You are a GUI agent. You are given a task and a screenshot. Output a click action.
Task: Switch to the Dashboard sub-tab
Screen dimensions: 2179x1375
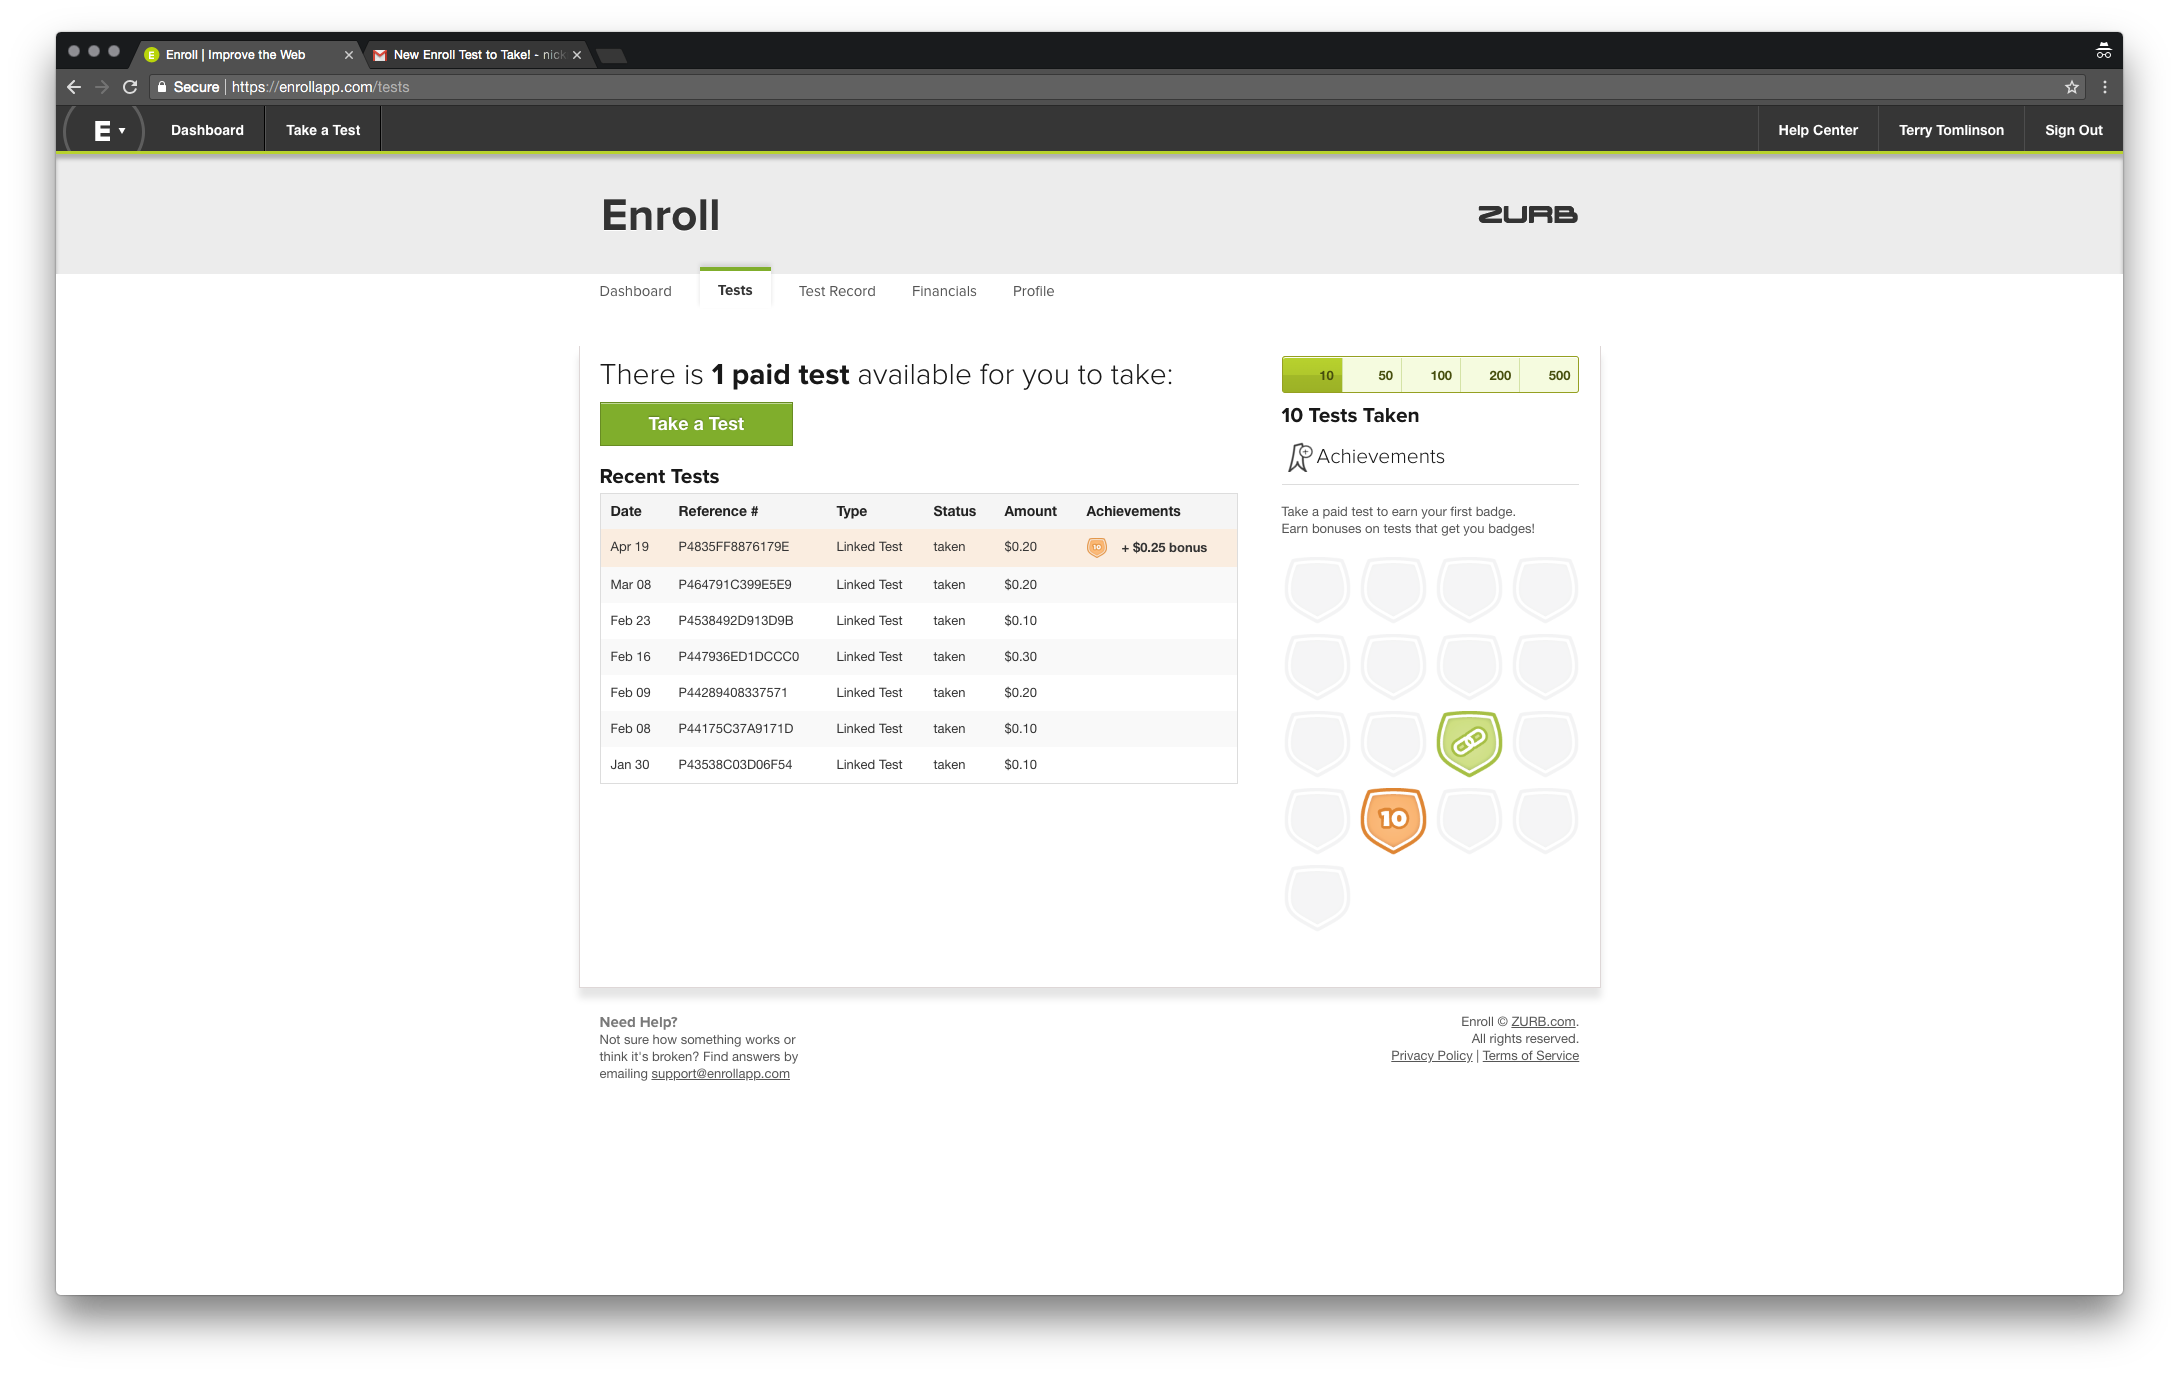click(x=635, y=291)
